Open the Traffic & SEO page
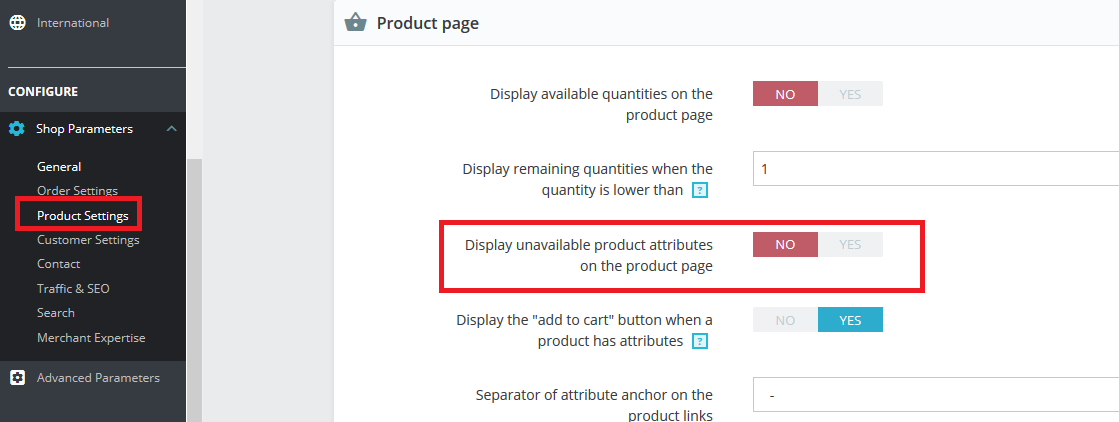 coord(73,289)
